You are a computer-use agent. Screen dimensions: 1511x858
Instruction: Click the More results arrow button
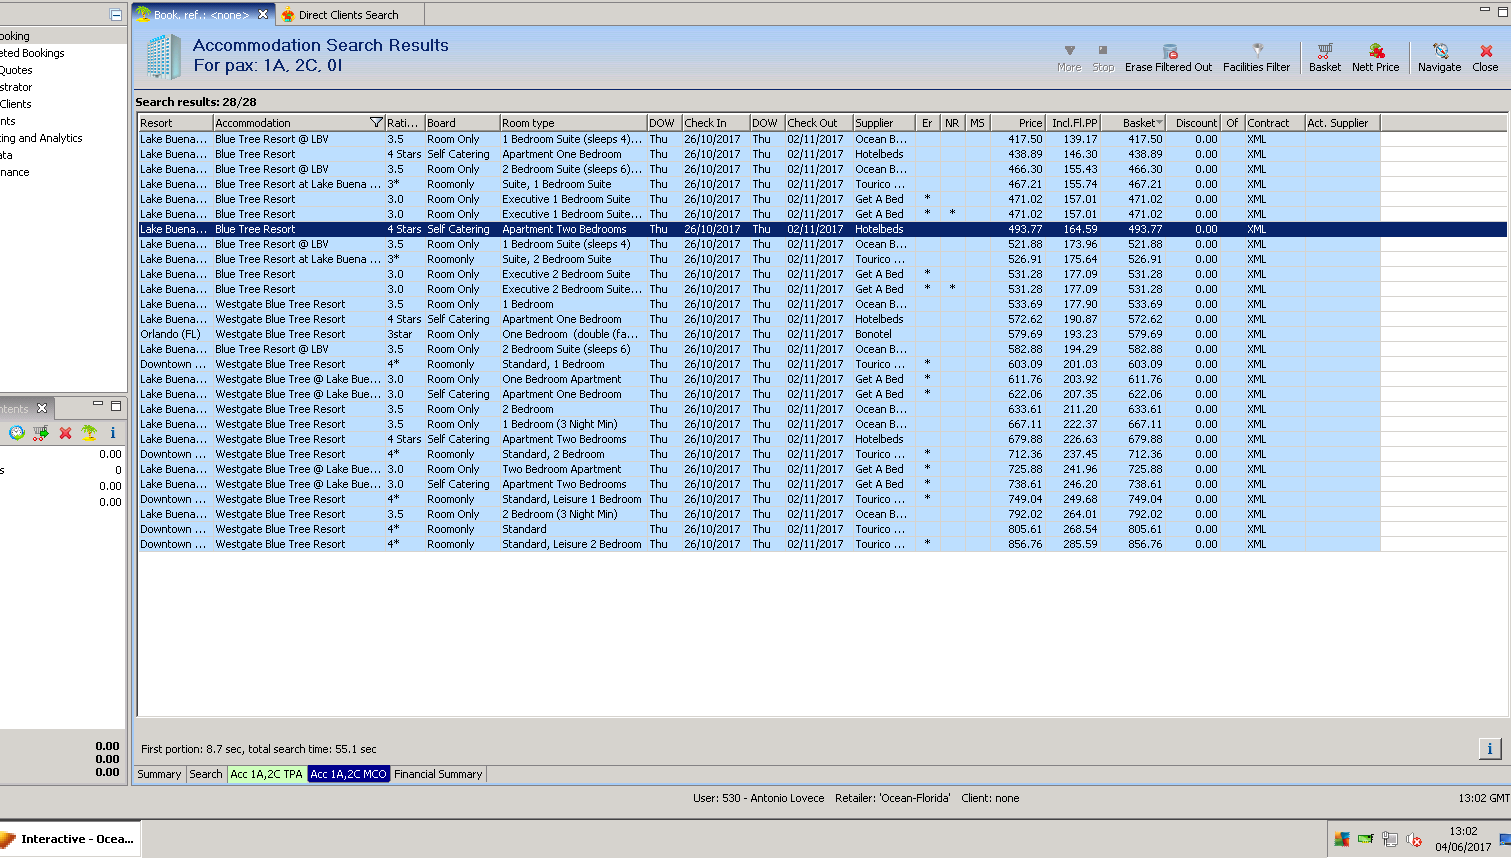1069,57
